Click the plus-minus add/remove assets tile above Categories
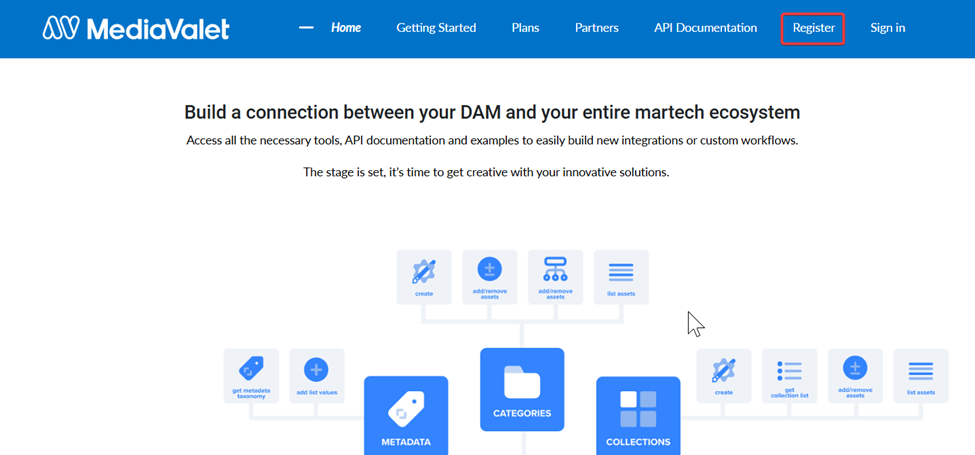The width and height of the screenshot is (975, 455). click(x=489, y=277)
